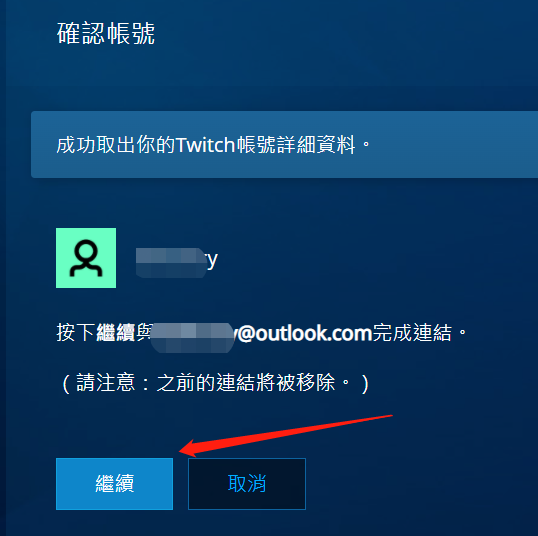Click the word Twitch in the banner

pyautogui.click(x=205, y=144)
